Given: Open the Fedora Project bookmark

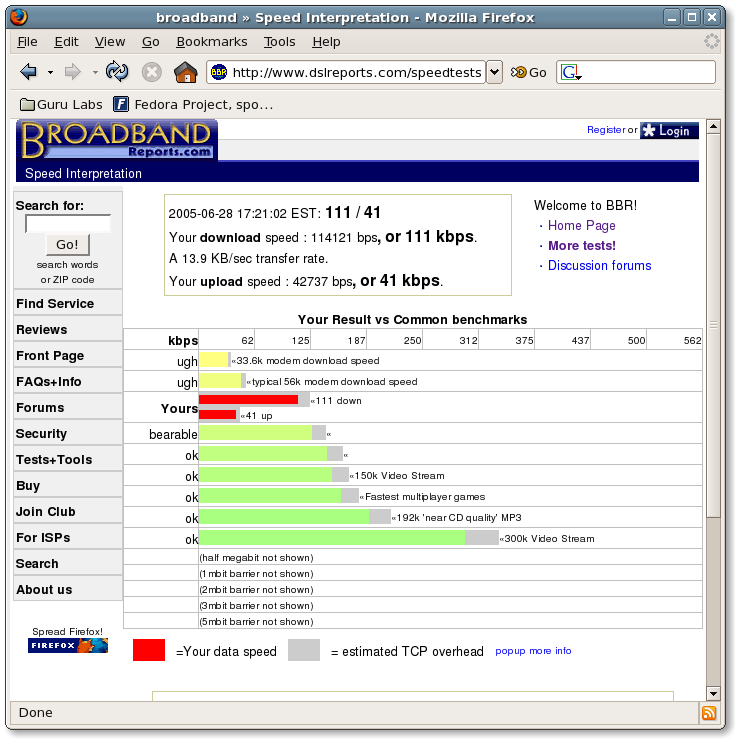Looking at the screenshot, I should coord(193,104).
